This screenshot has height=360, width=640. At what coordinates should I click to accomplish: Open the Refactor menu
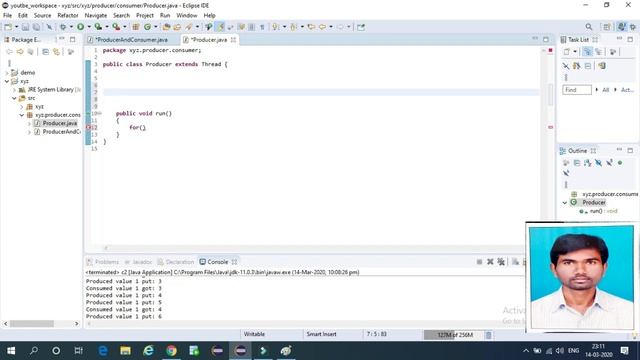pos(68,16)
